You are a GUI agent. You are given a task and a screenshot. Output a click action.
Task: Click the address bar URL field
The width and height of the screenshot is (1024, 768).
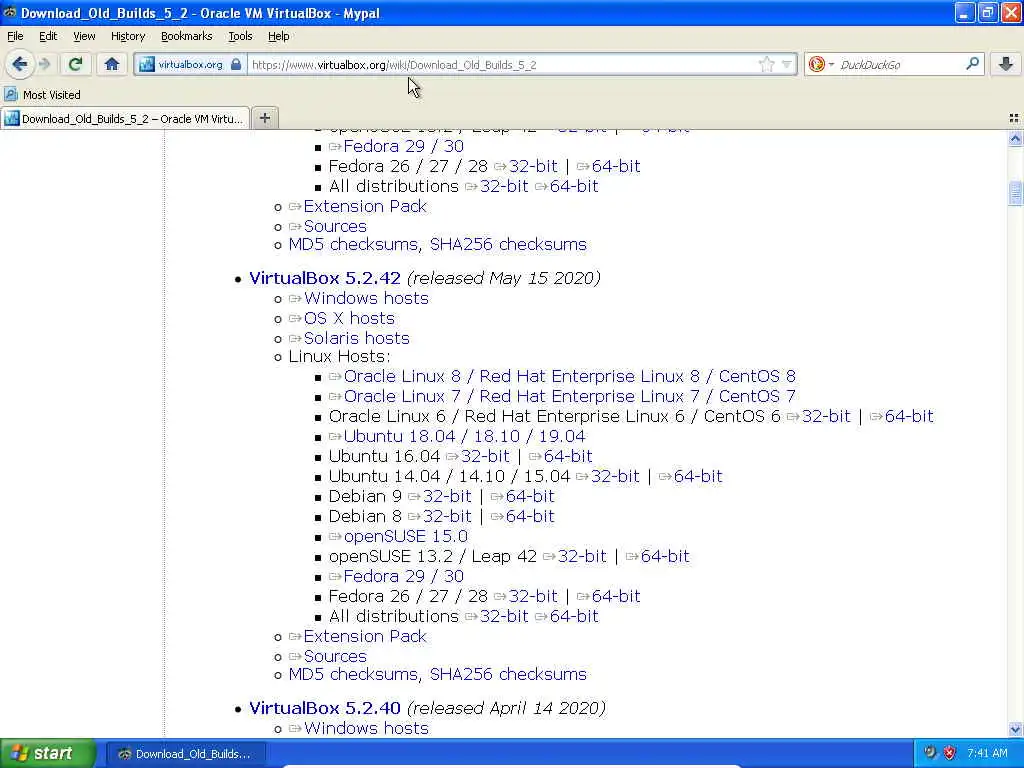coord(503,65)
